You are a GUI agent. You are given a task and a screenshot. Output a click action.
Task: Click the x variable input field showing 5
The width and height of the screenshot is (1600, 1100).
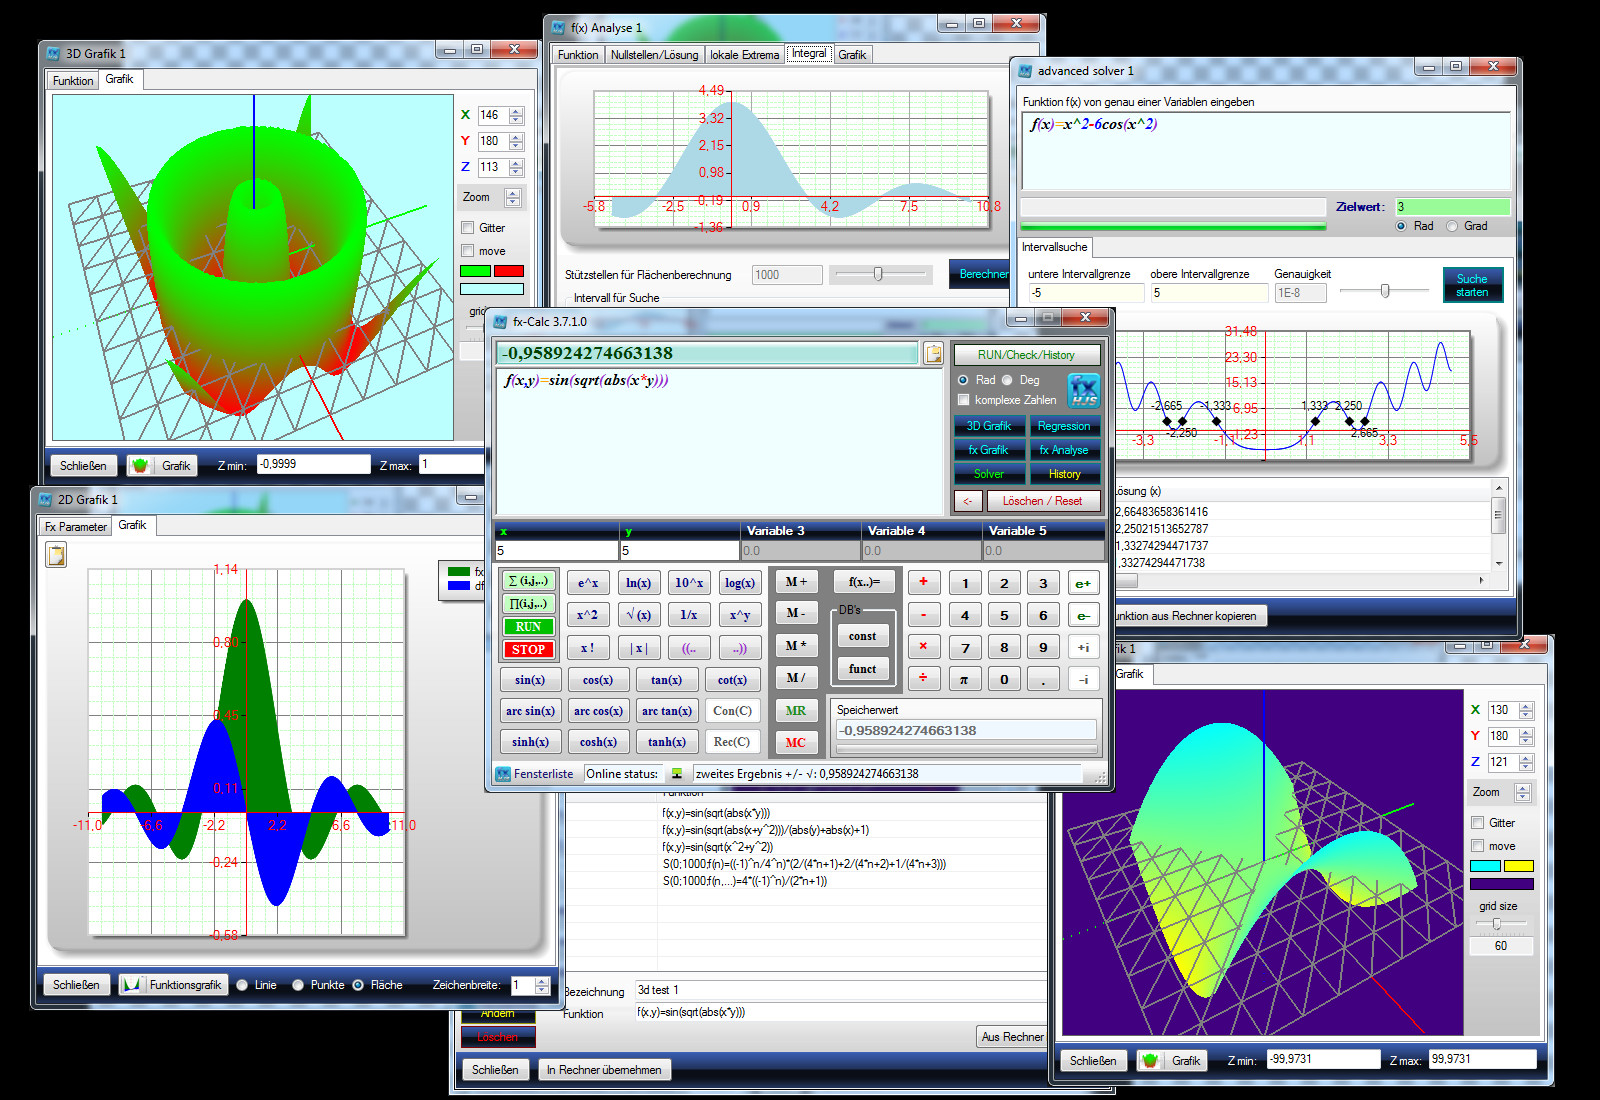tap(557, 551)
